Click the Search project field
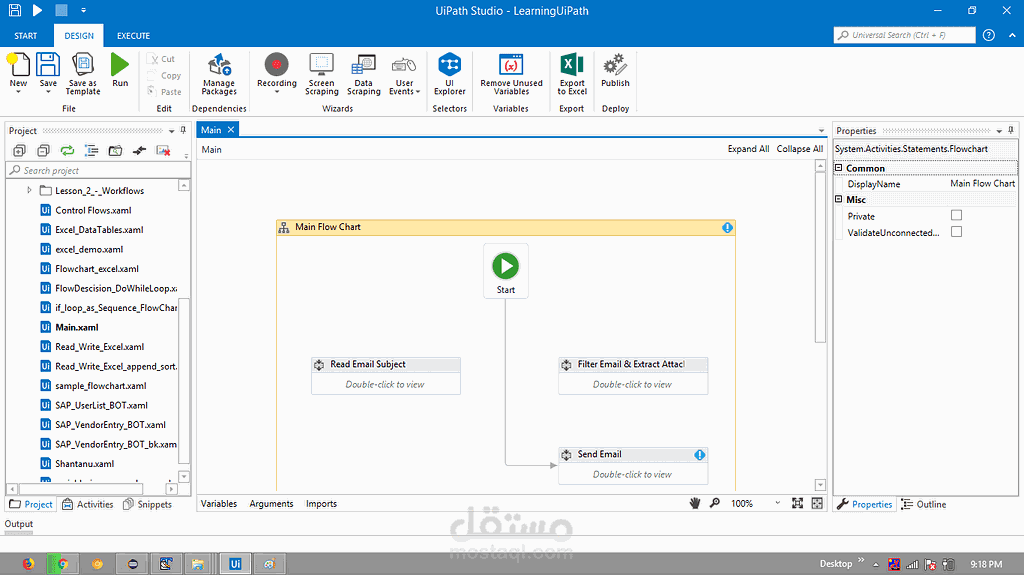Viewport: 1024px width, 575px height. [x=99, y=171]
